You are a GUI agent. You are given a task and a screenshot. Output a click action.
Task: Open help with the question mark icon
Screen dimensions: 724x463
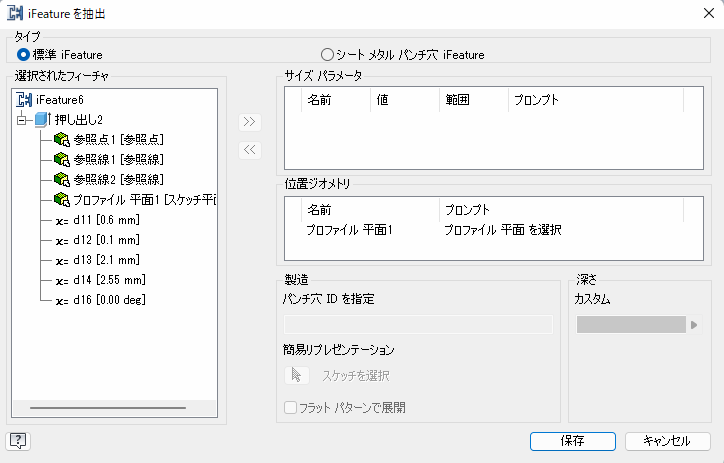18,441
